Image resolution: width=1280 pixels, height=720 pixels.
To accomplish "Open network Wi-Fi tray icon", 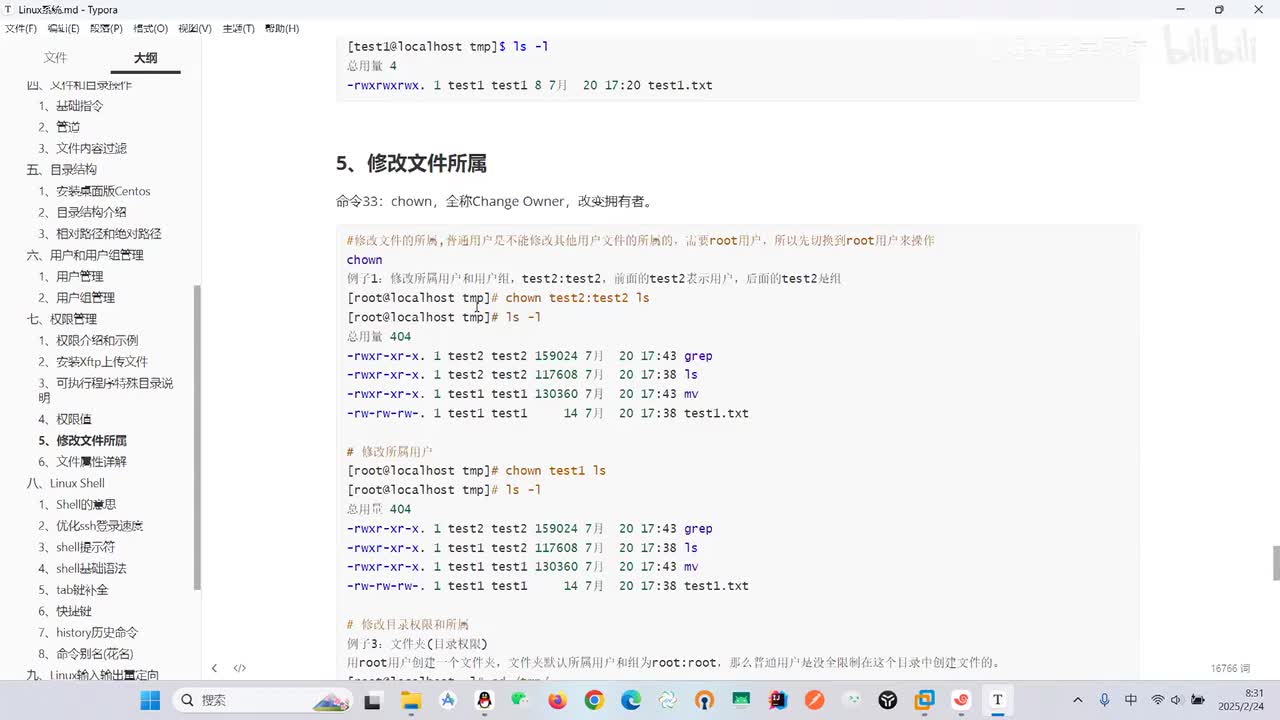I will click(1158, 700).
